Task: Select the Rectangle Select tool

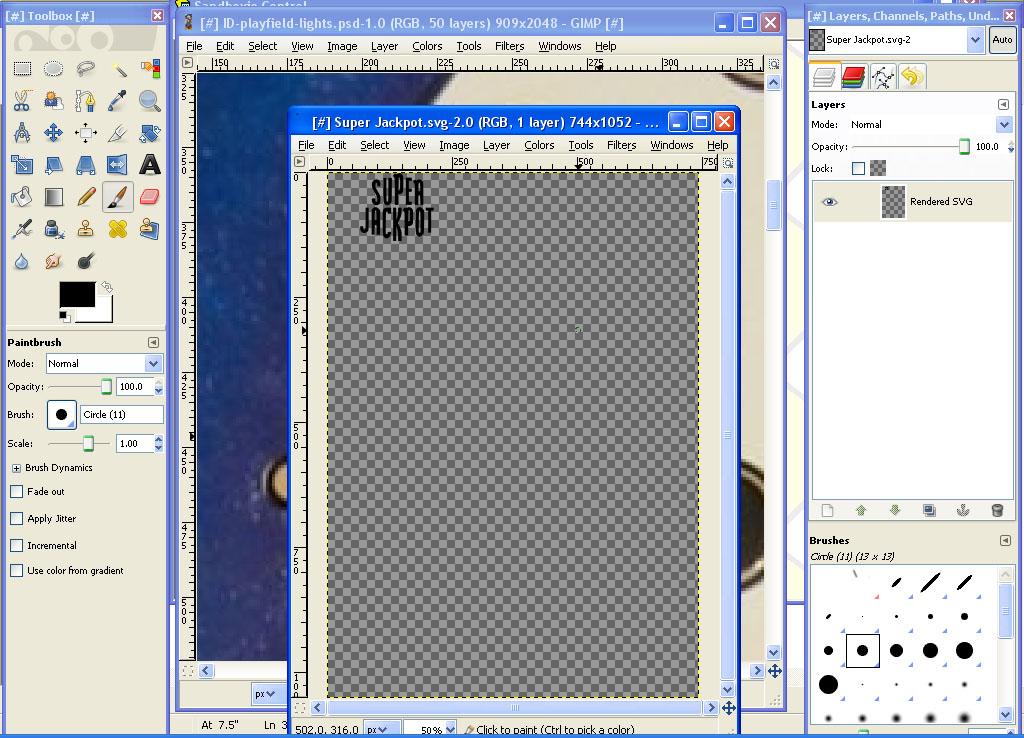Action: tap(22, 69)
